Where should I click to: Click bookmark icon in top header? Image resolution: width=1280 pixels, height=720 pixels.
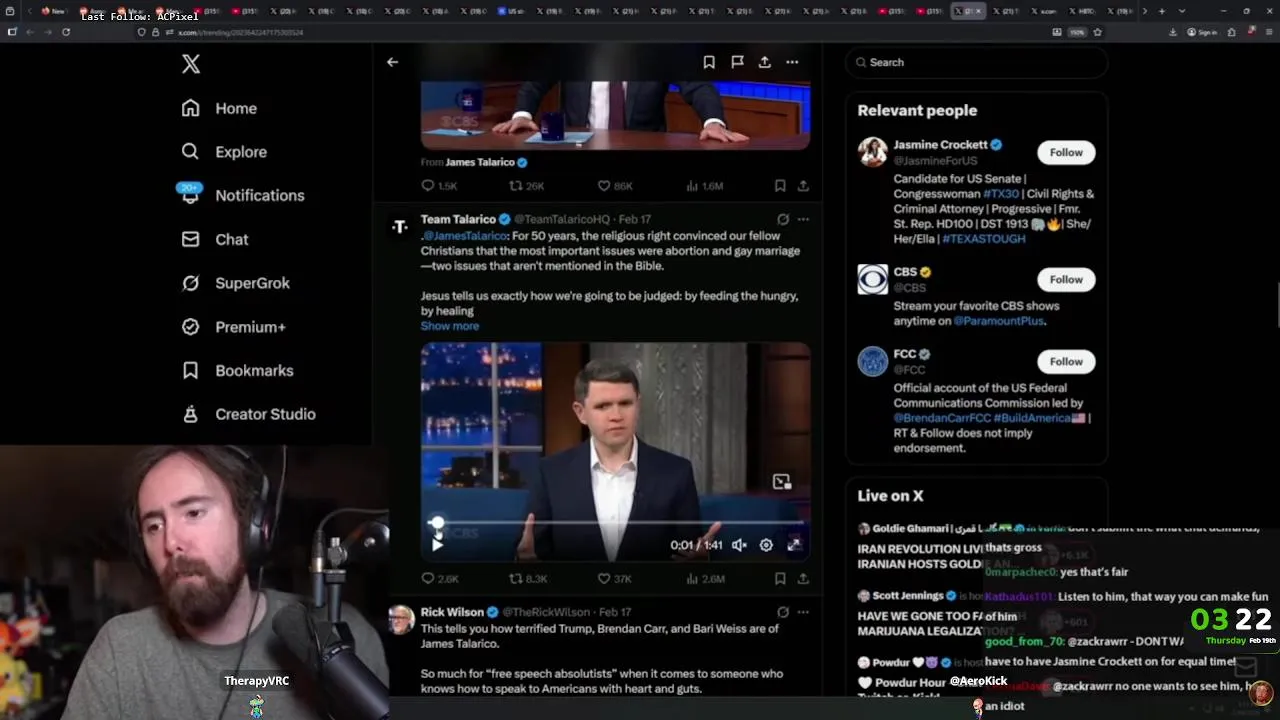tap(709, 62)
